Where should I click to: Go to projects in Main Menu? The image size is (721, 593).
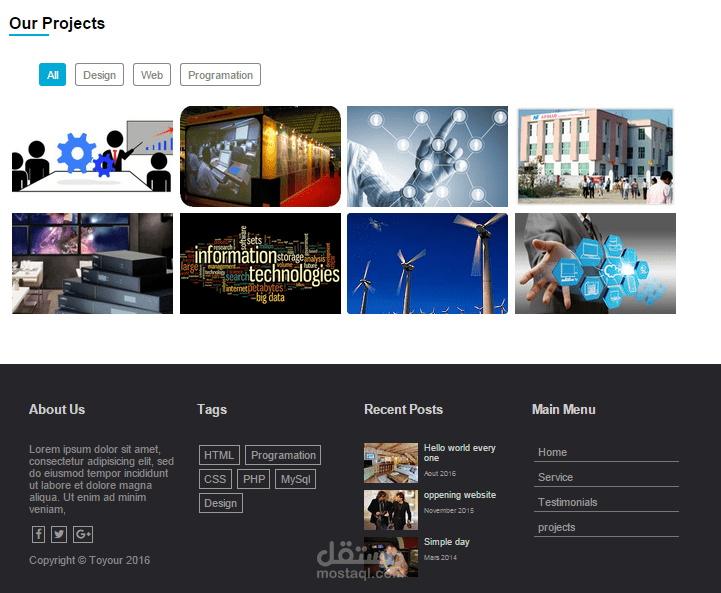coord(606,527)
